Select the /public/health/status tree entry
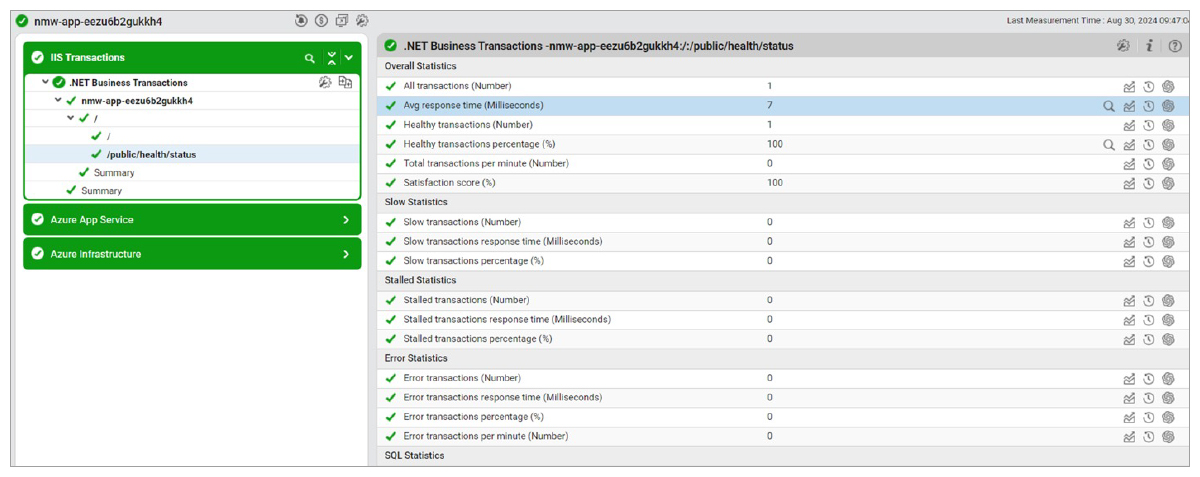Image resolution: width=1200 pixels, height=477 pixels. click(151, 155)
